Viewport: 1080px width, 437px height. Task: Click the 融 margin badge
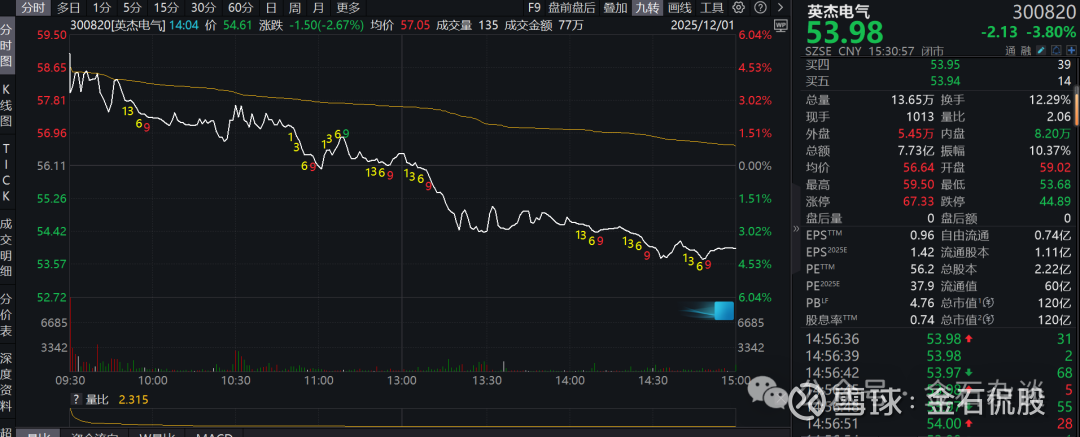1026,50
